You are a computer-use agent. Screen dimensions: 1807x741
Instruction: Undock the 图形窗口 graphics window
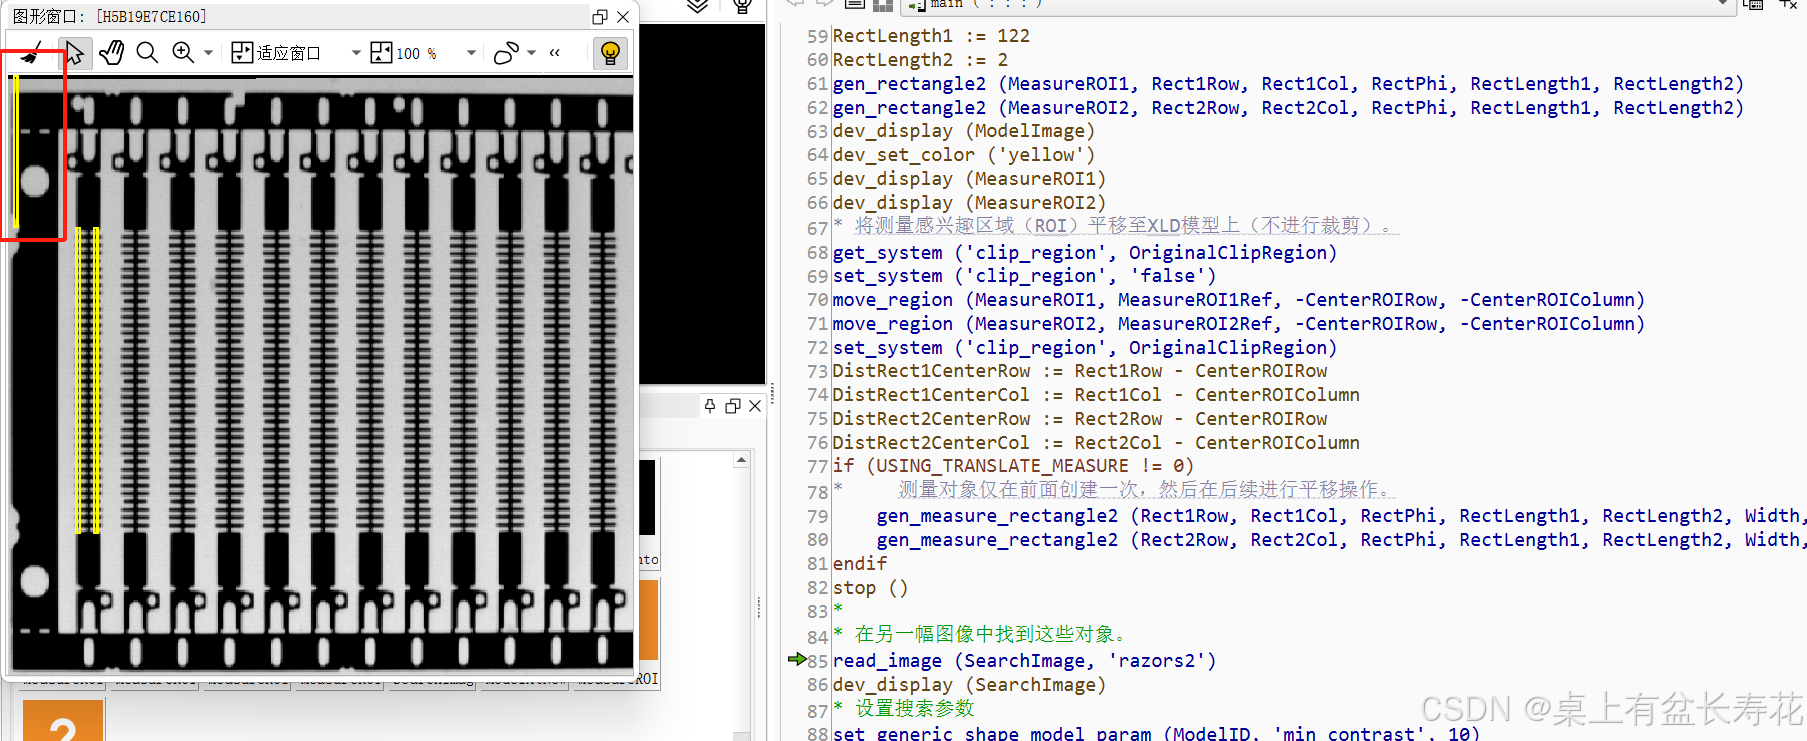(600, 16)
